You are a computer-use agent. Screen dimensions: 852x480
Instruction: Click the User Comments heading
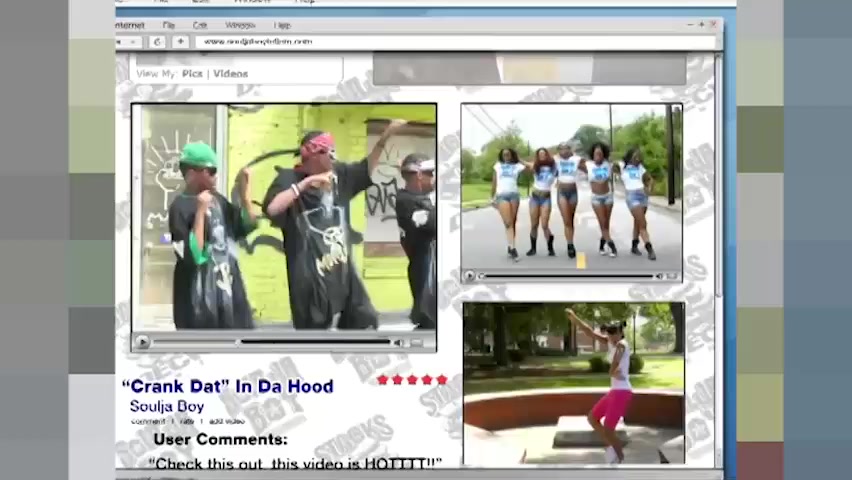[x=221, y=439]
